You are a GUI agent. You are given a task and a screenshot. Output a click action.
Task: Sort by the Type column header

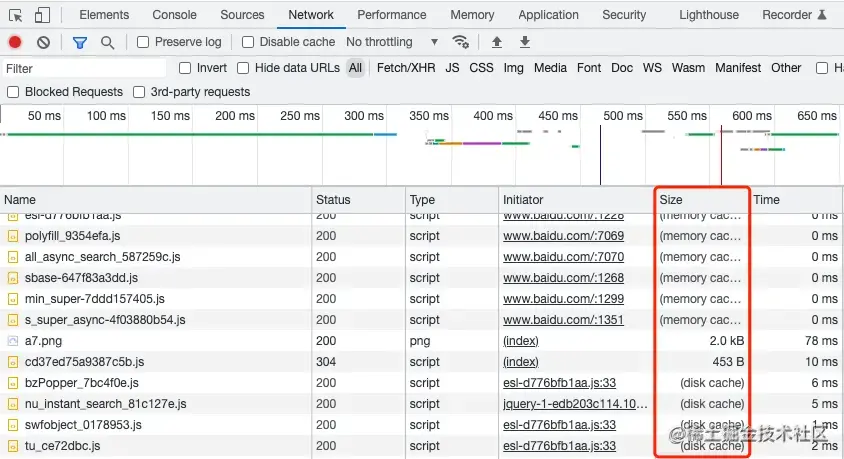coord(452,200)
